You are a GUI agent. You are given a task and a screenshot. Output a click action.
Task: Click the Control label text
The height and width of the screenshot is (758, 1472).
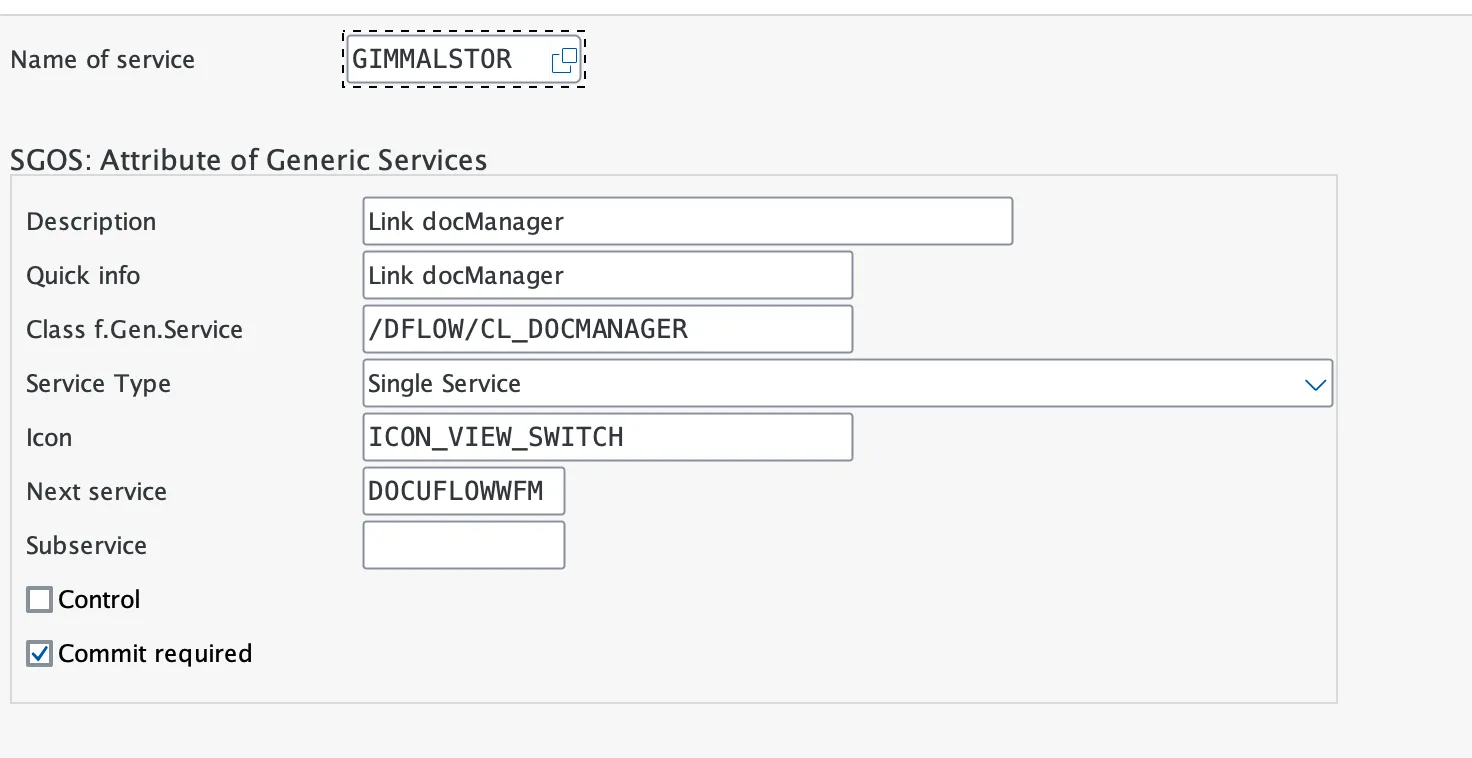99,600
